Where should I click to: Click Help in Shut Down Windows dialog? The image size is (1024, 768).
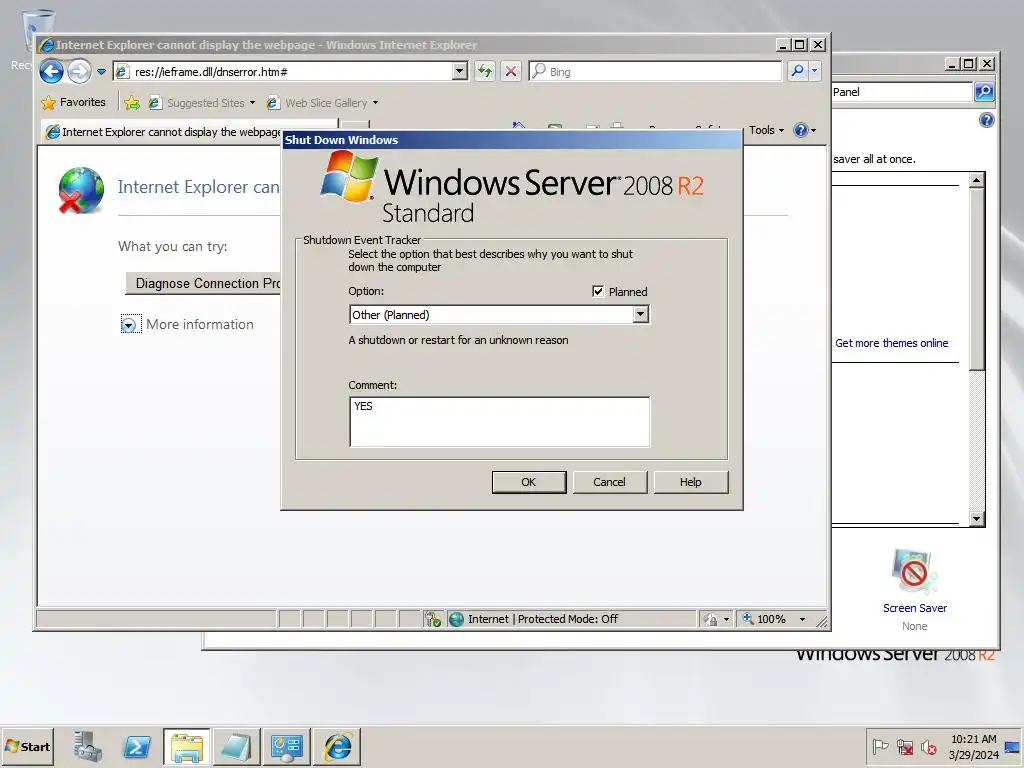click(690, 482)
